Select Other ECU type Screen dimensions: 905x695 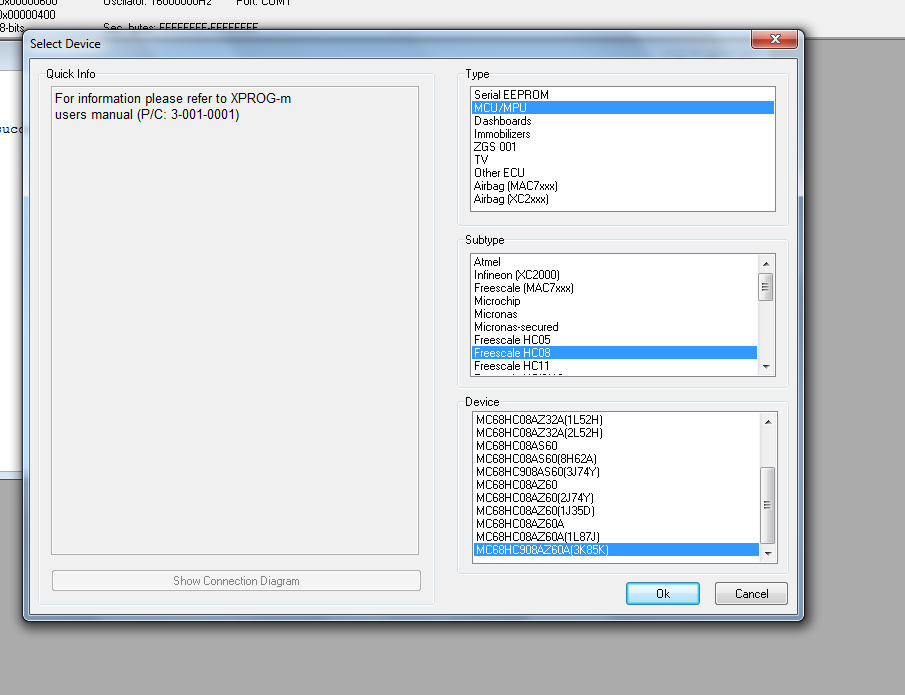tap(623, 173)
